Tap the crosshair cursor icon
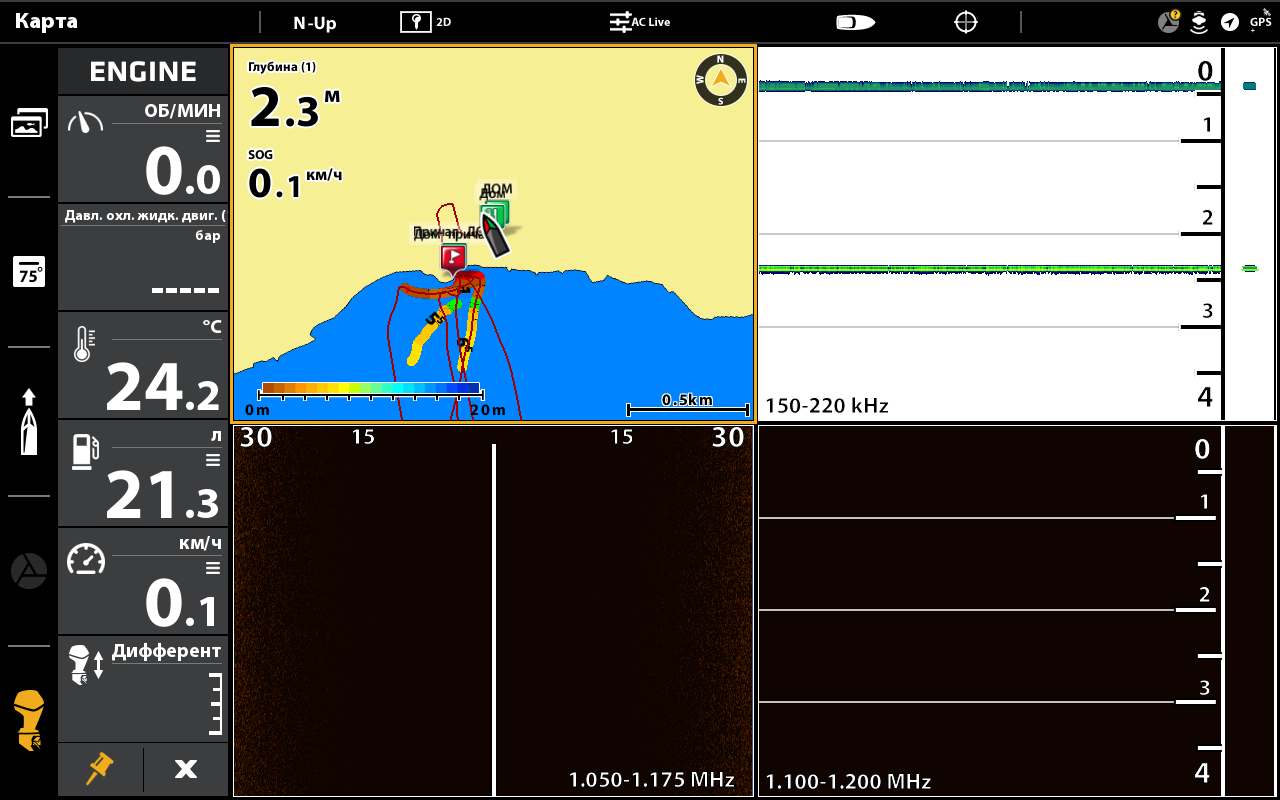The height and width of the screenshot is (800, 1280). [x=965, y=22]
